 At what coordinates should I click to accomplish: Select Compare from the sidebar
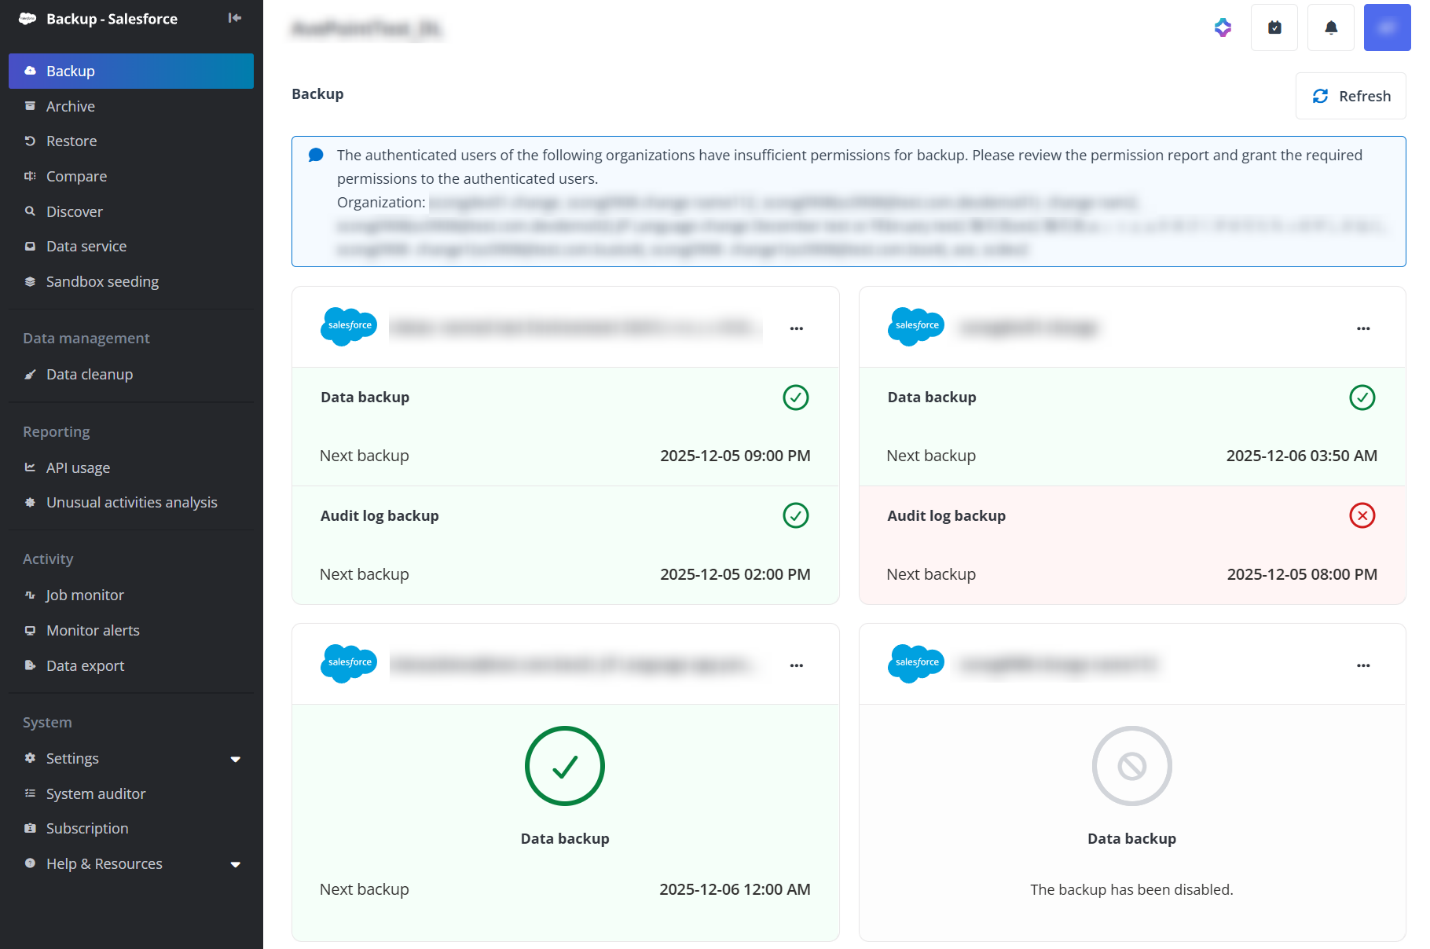[76, 176]
